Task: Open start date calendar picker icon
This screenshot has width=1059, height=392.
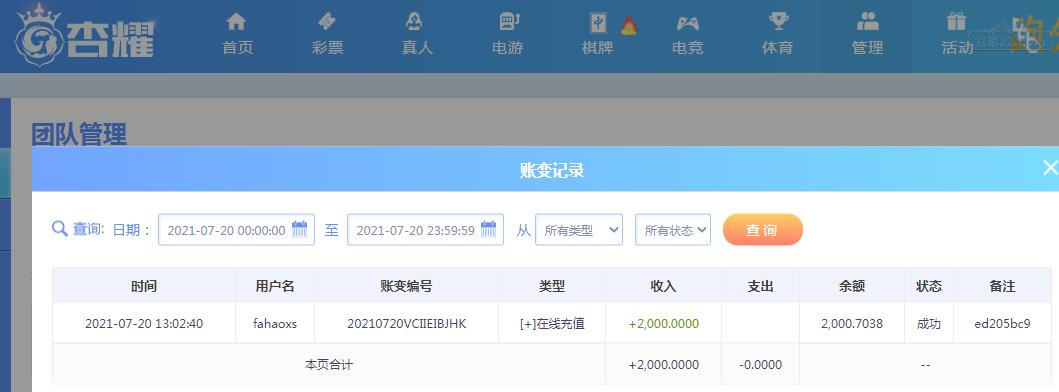Action: (299, 229)
